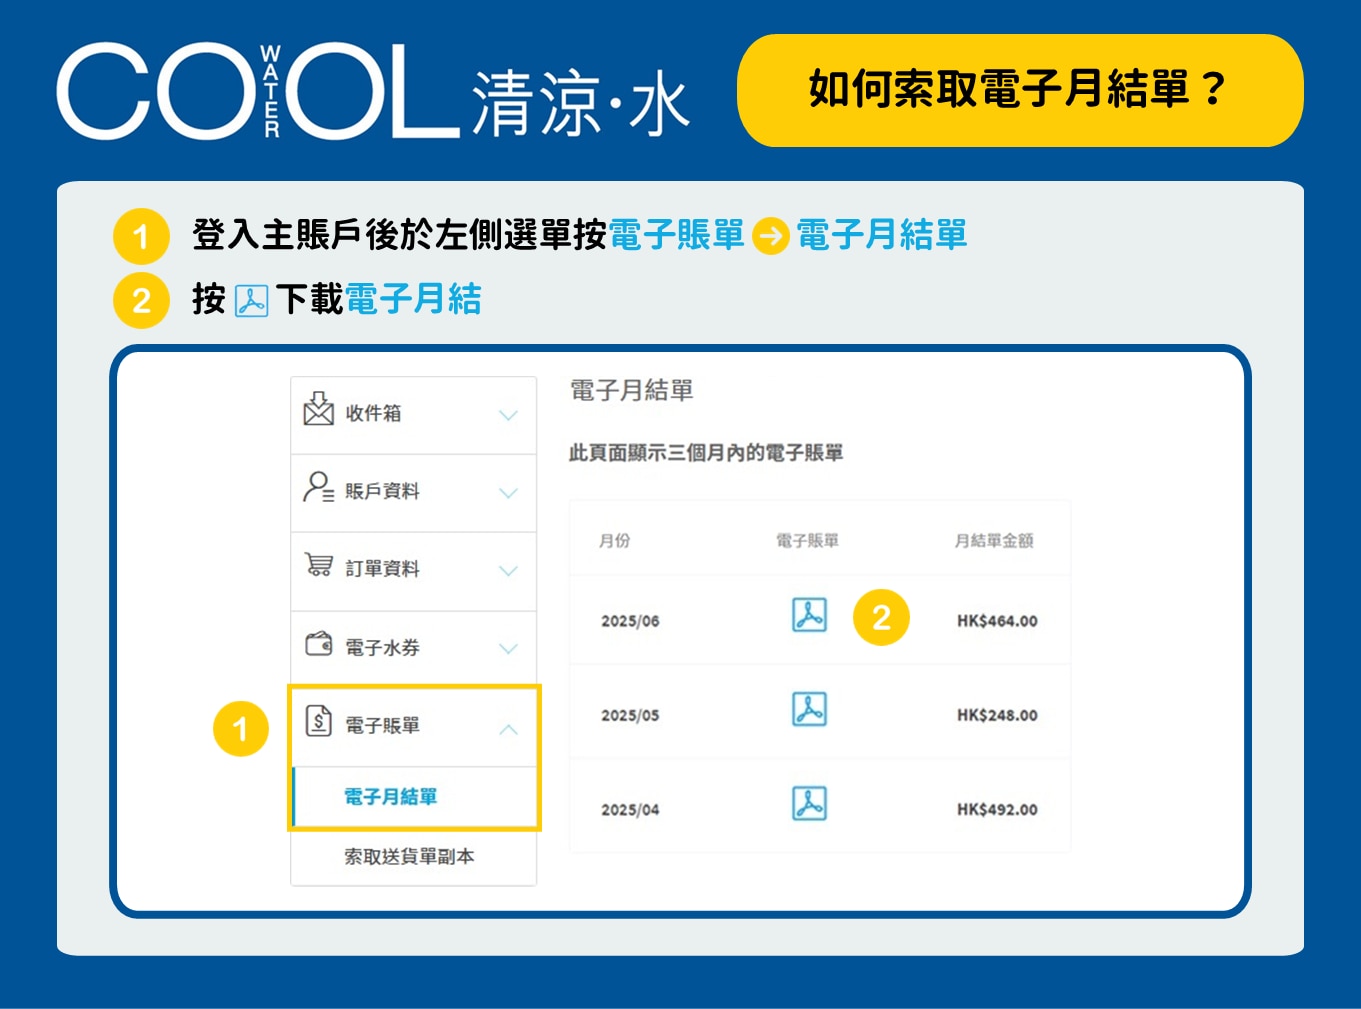
Task: Click the 電子賬單 table column header
Action: (x=807, y=541)
